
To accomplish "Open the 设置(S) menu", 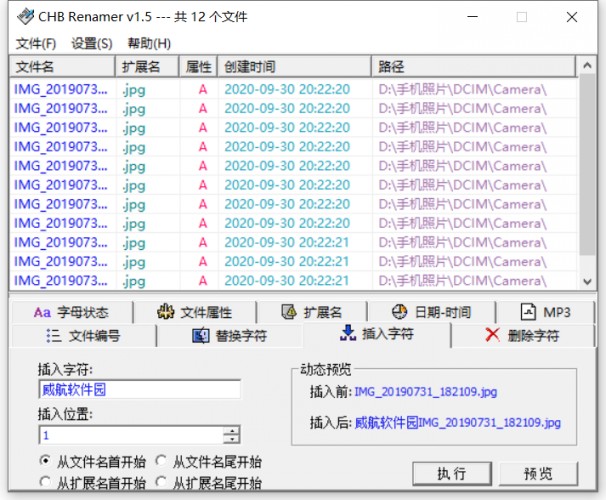I will (x=92, y=43).
